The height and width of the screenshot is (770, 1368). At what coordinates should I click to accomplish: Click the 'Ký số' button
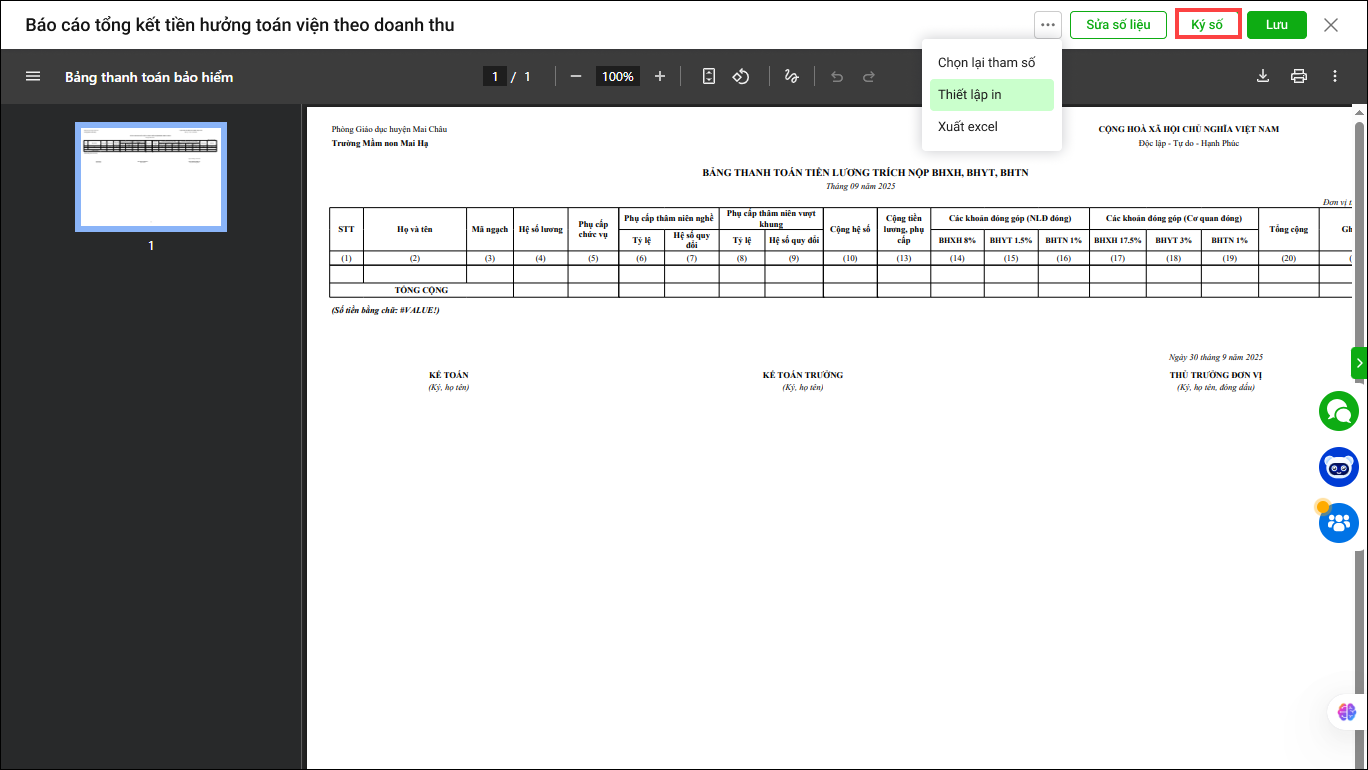tap(1207, 25)
